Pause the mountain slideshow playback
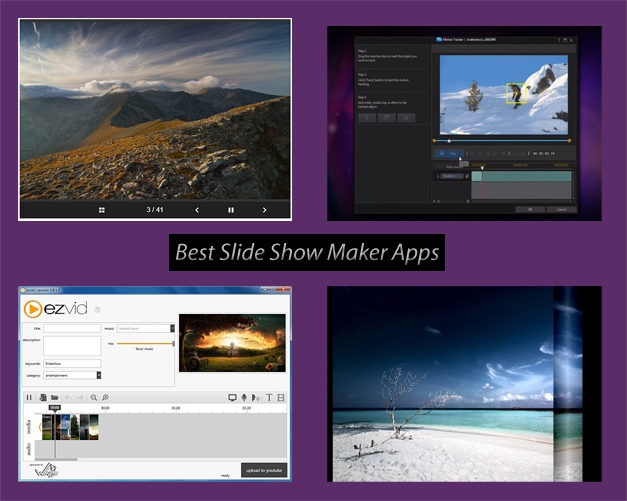 (231, 210)
